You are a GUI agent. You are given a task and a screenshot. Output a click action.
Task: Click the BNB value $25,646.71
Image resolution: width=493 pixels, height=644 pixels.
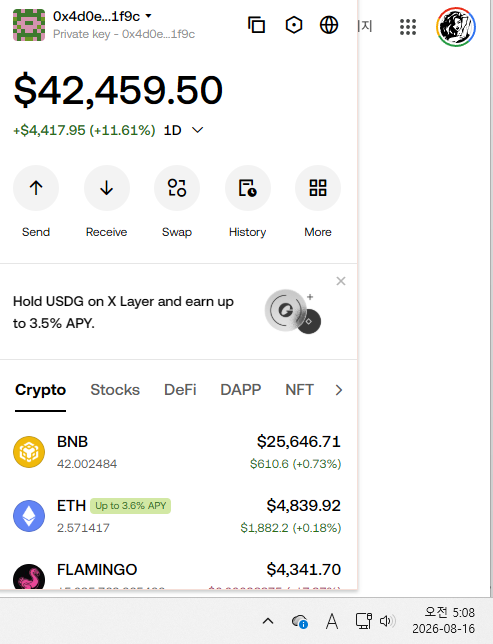(x=299, y=442)
